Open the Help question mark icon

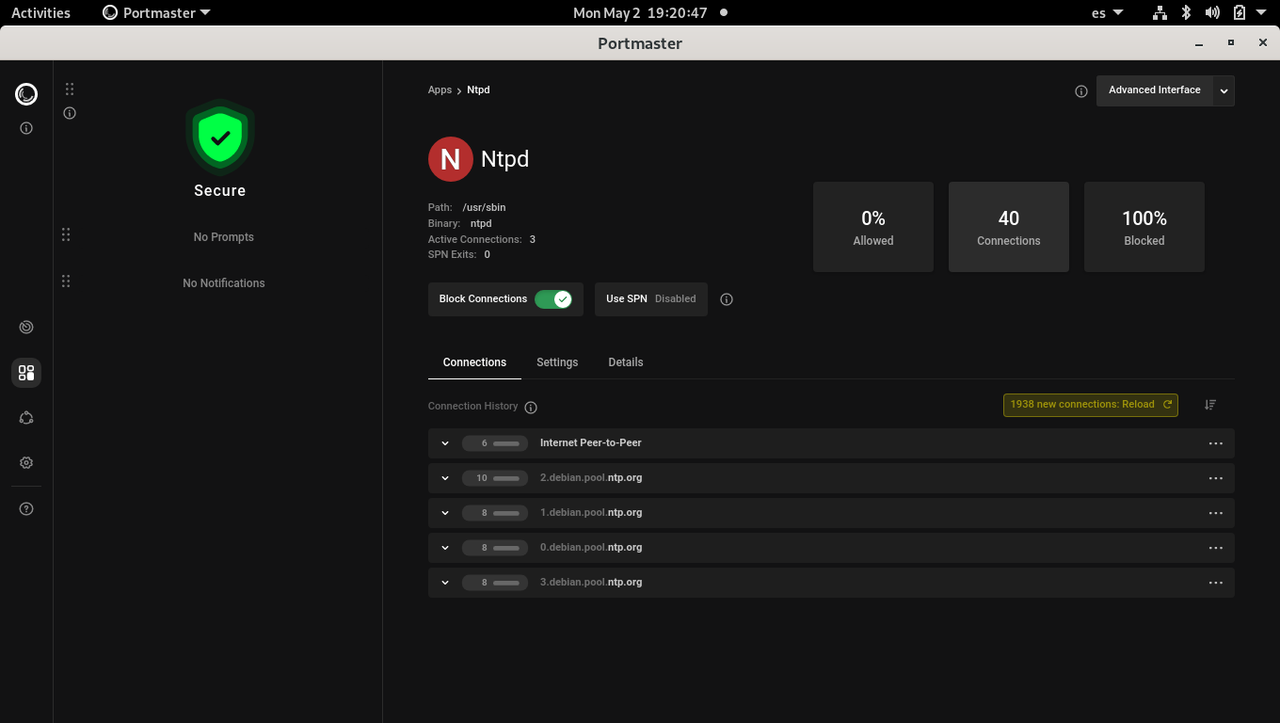(26, 509)
